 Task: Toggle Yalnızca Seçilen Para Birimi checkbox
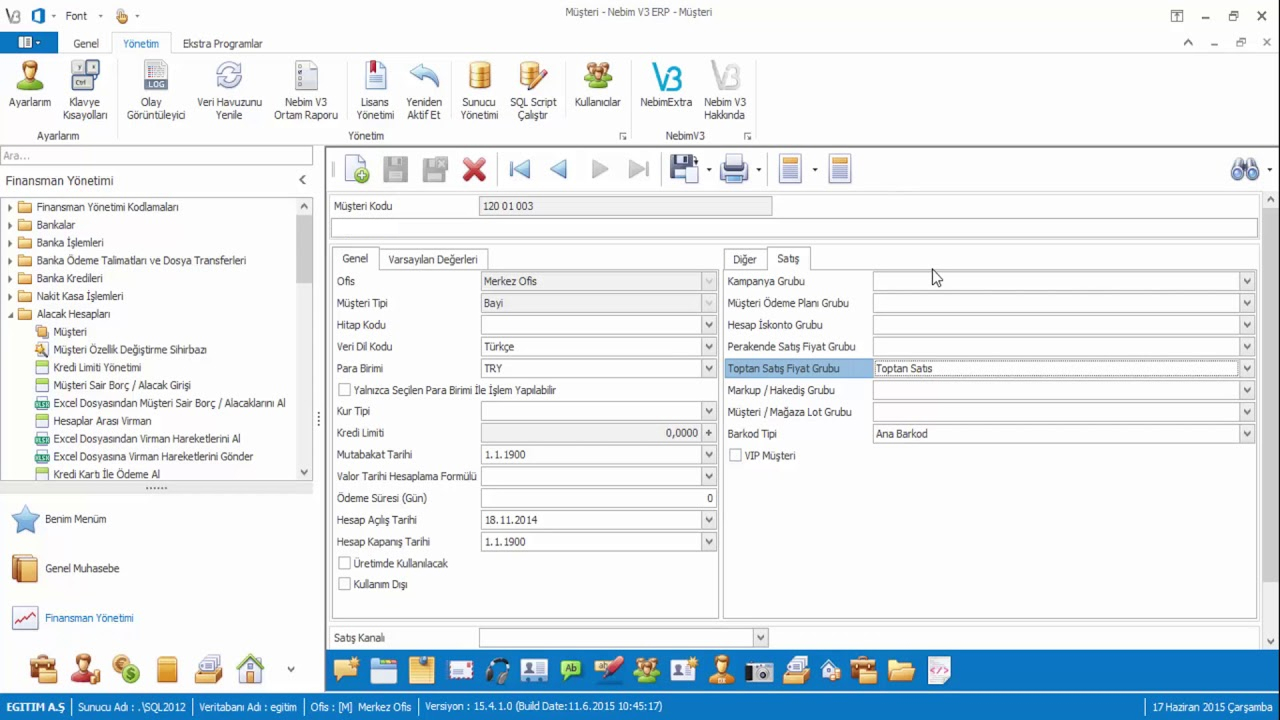point(345,390)
